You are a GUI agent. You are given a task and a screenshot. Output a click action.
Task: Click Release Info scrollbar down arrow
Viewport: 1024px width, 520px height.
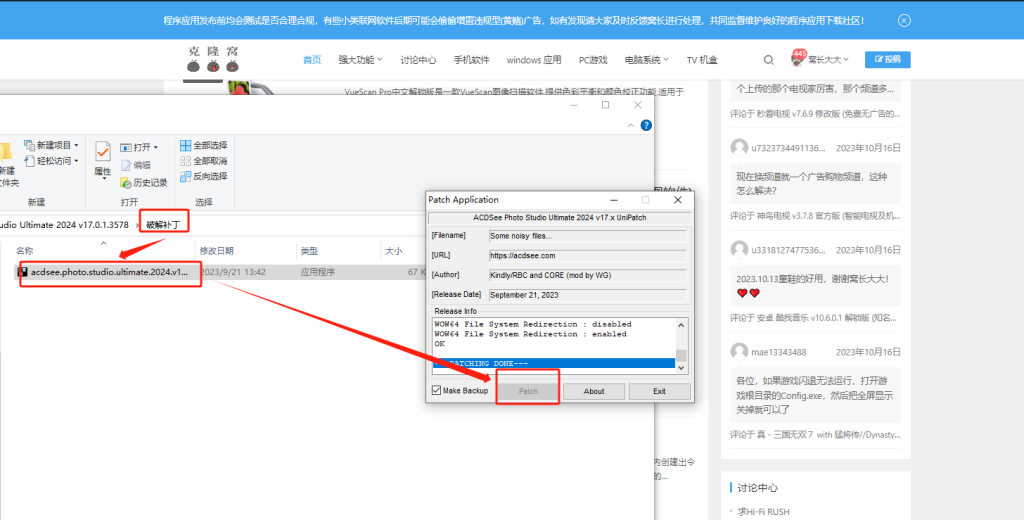[x=681, y=368]
